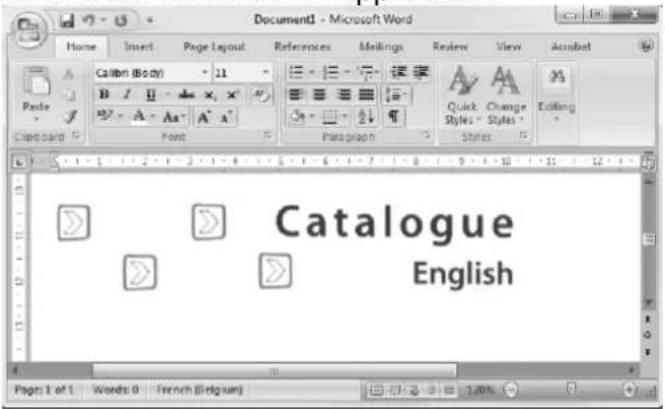
Task: Toggle strikethrough formatting
Action: coord(186,95)
